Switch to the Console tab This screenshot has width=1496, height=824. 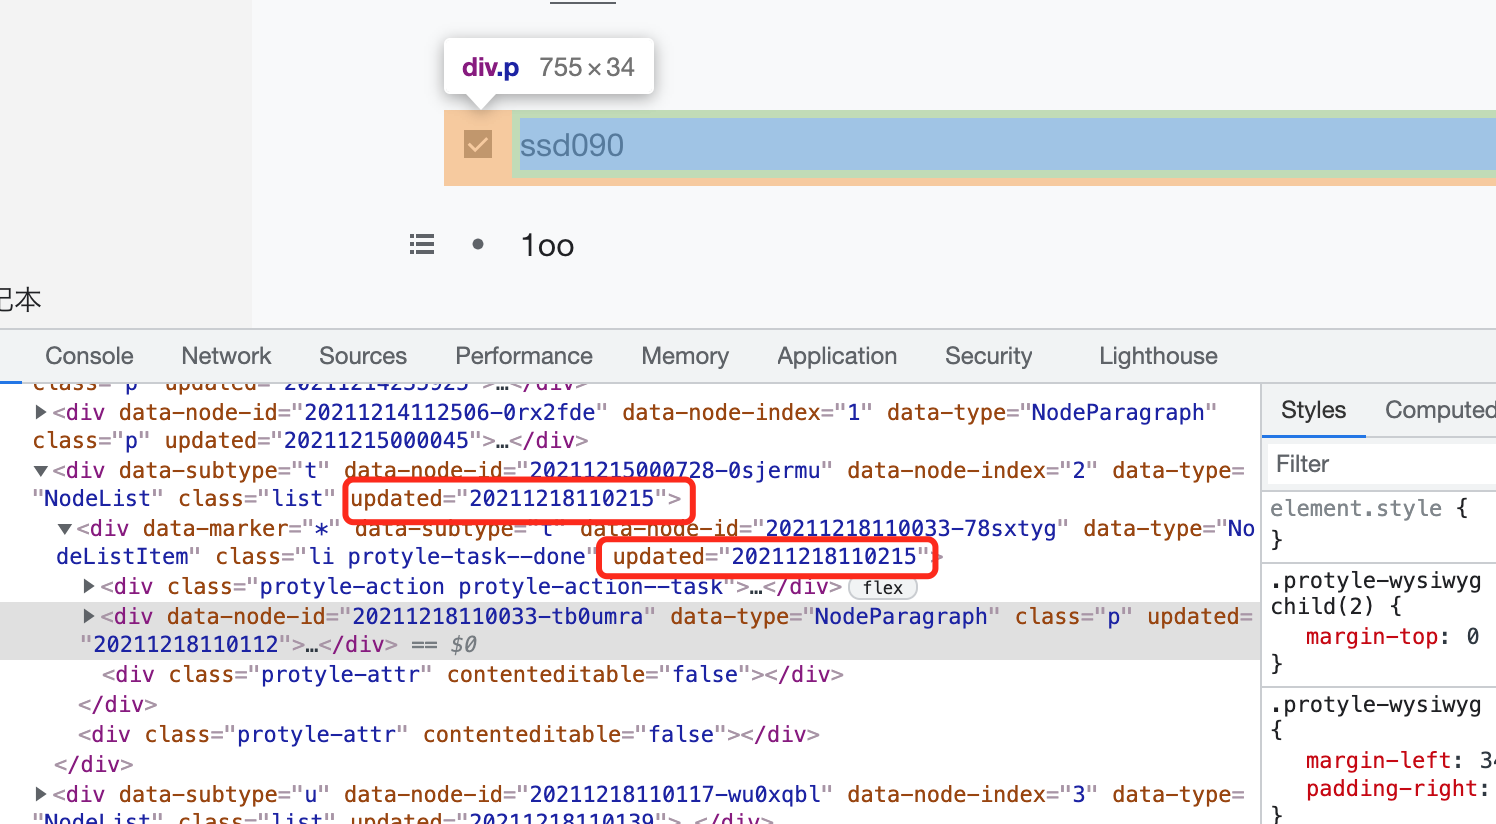tap(89, 356)
